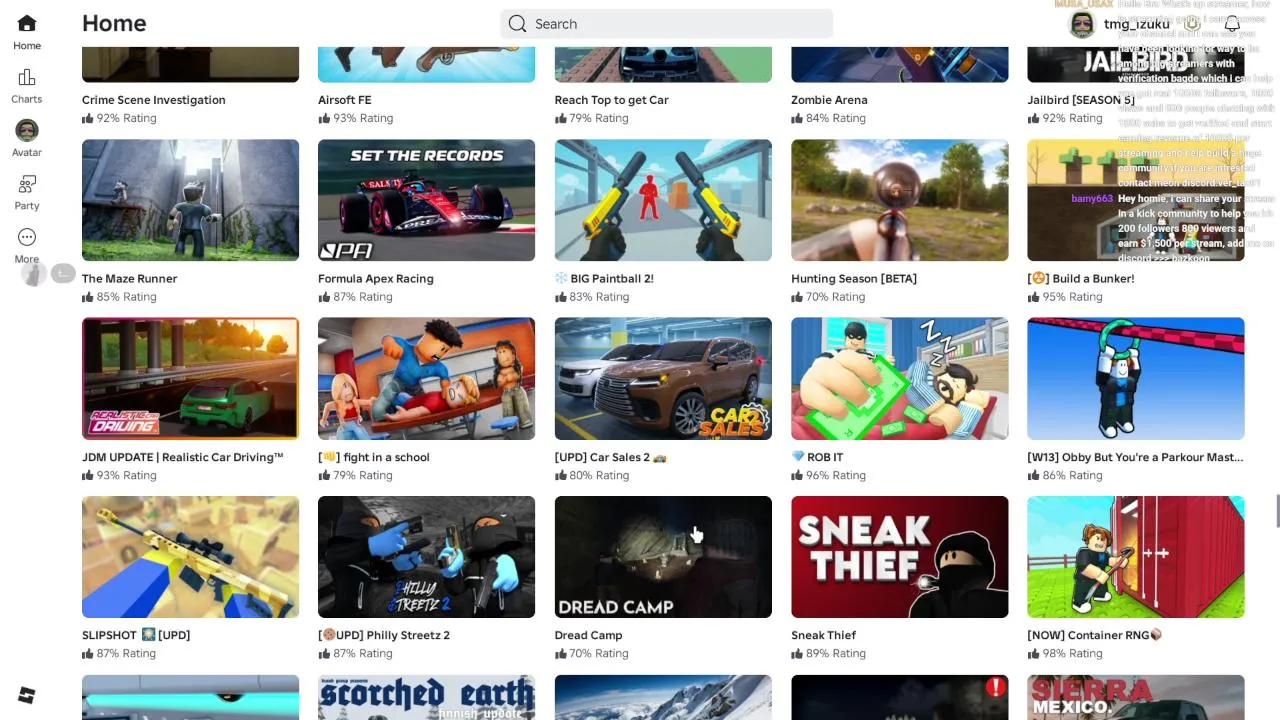Open Hunting Season BETA thumbnail

click(899, 200)
